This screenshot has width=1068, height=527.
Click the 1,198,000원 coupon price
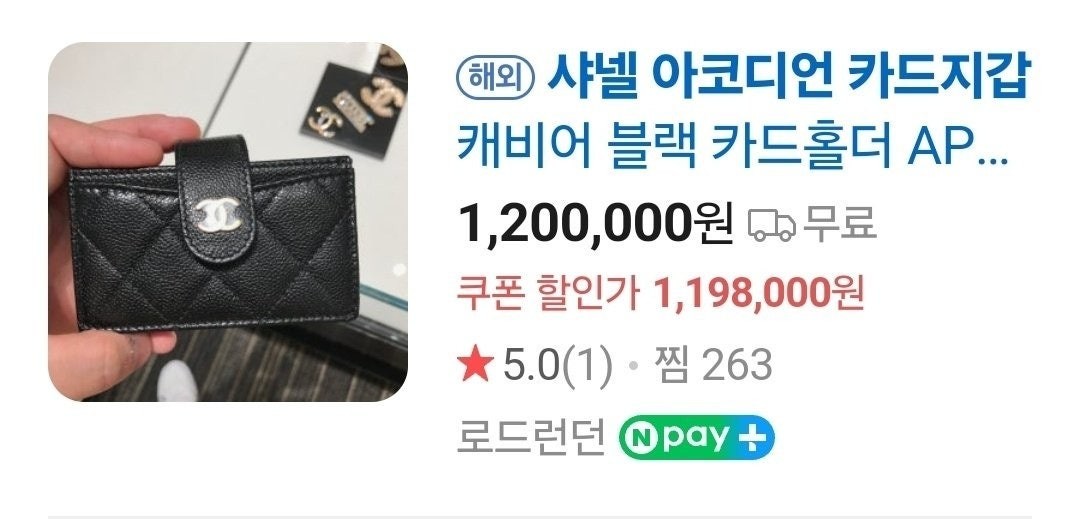tap(758, 293)
